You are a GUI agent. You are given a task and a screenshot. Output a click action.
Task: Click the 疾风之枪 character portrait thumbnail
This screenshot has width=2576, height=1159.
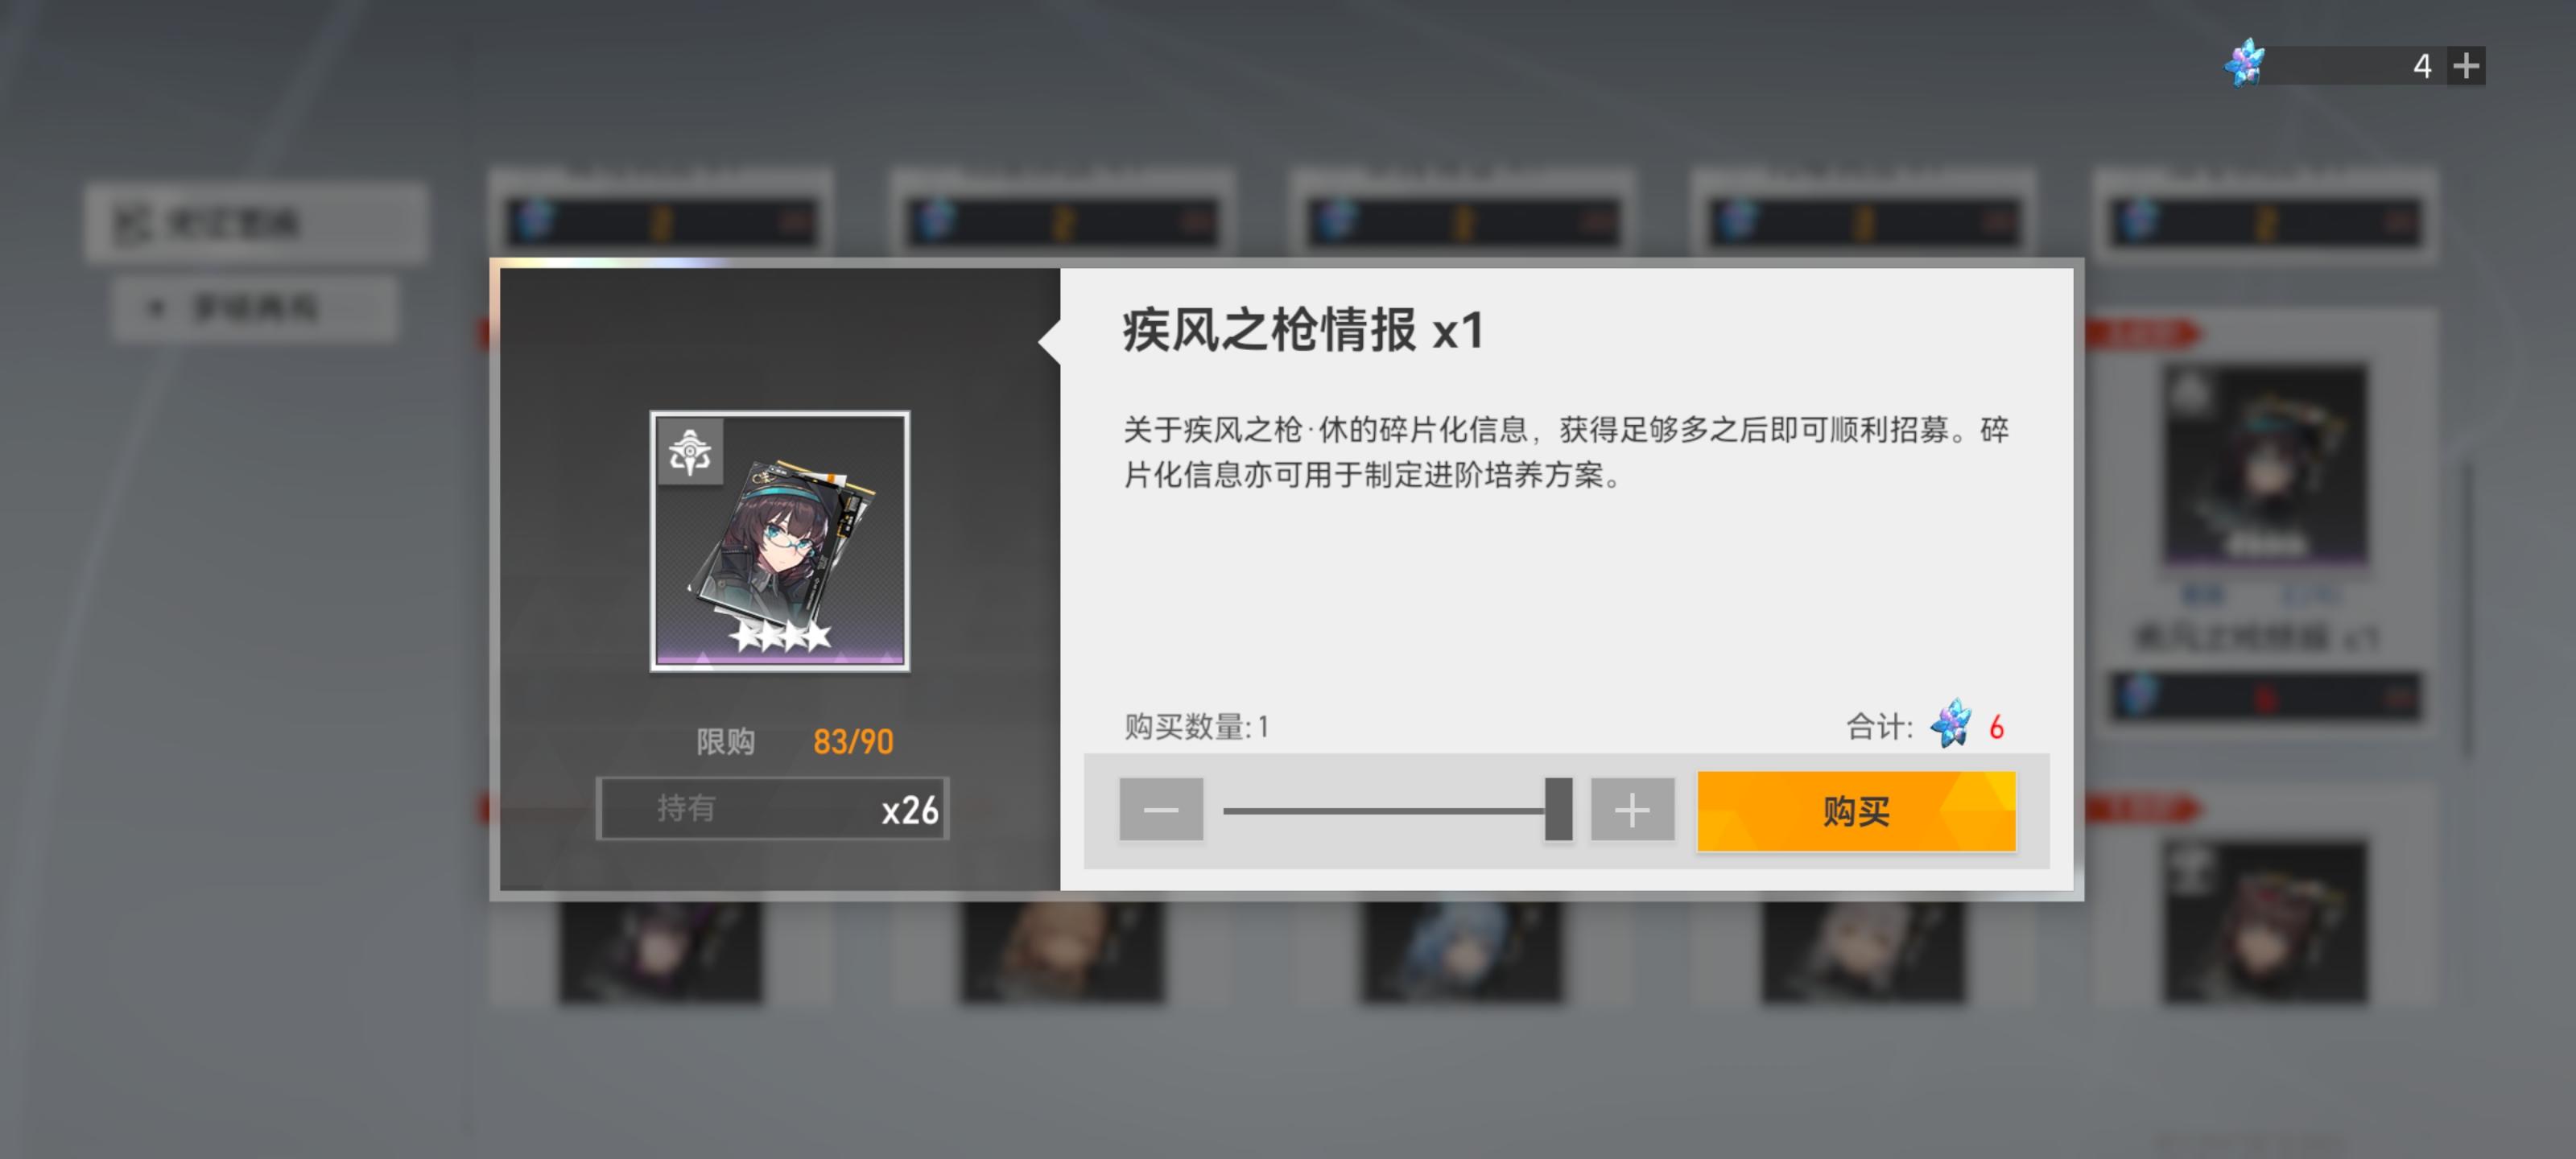[x=780, y=541]
